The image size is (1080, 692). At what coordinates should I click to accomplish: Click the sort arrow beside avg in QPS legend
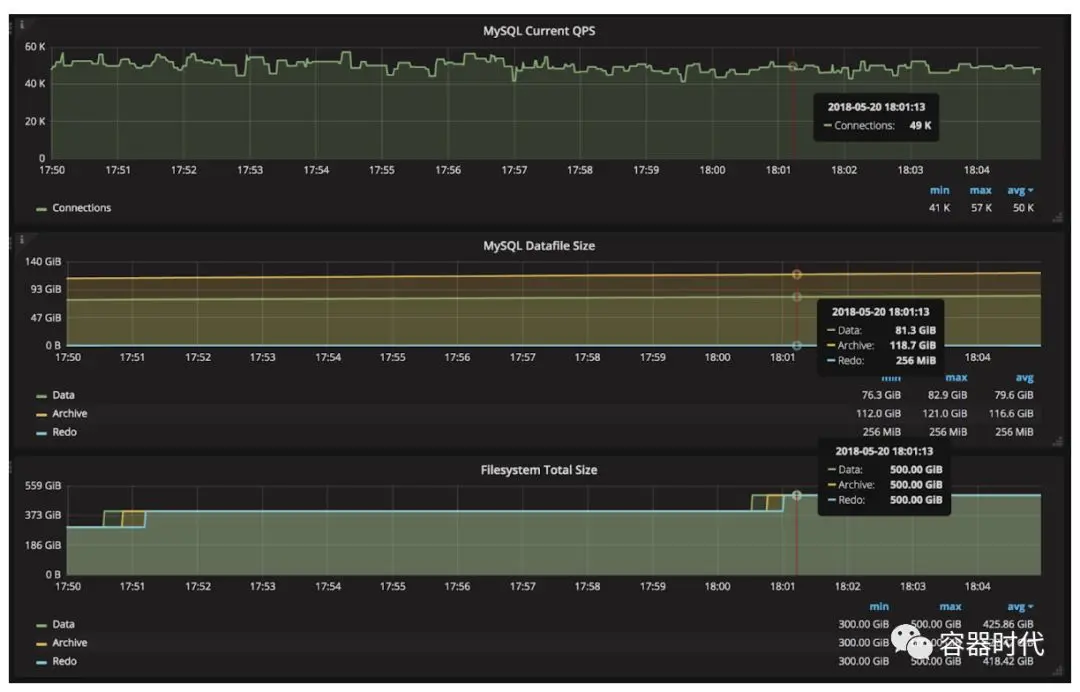tap(1030, 191)
